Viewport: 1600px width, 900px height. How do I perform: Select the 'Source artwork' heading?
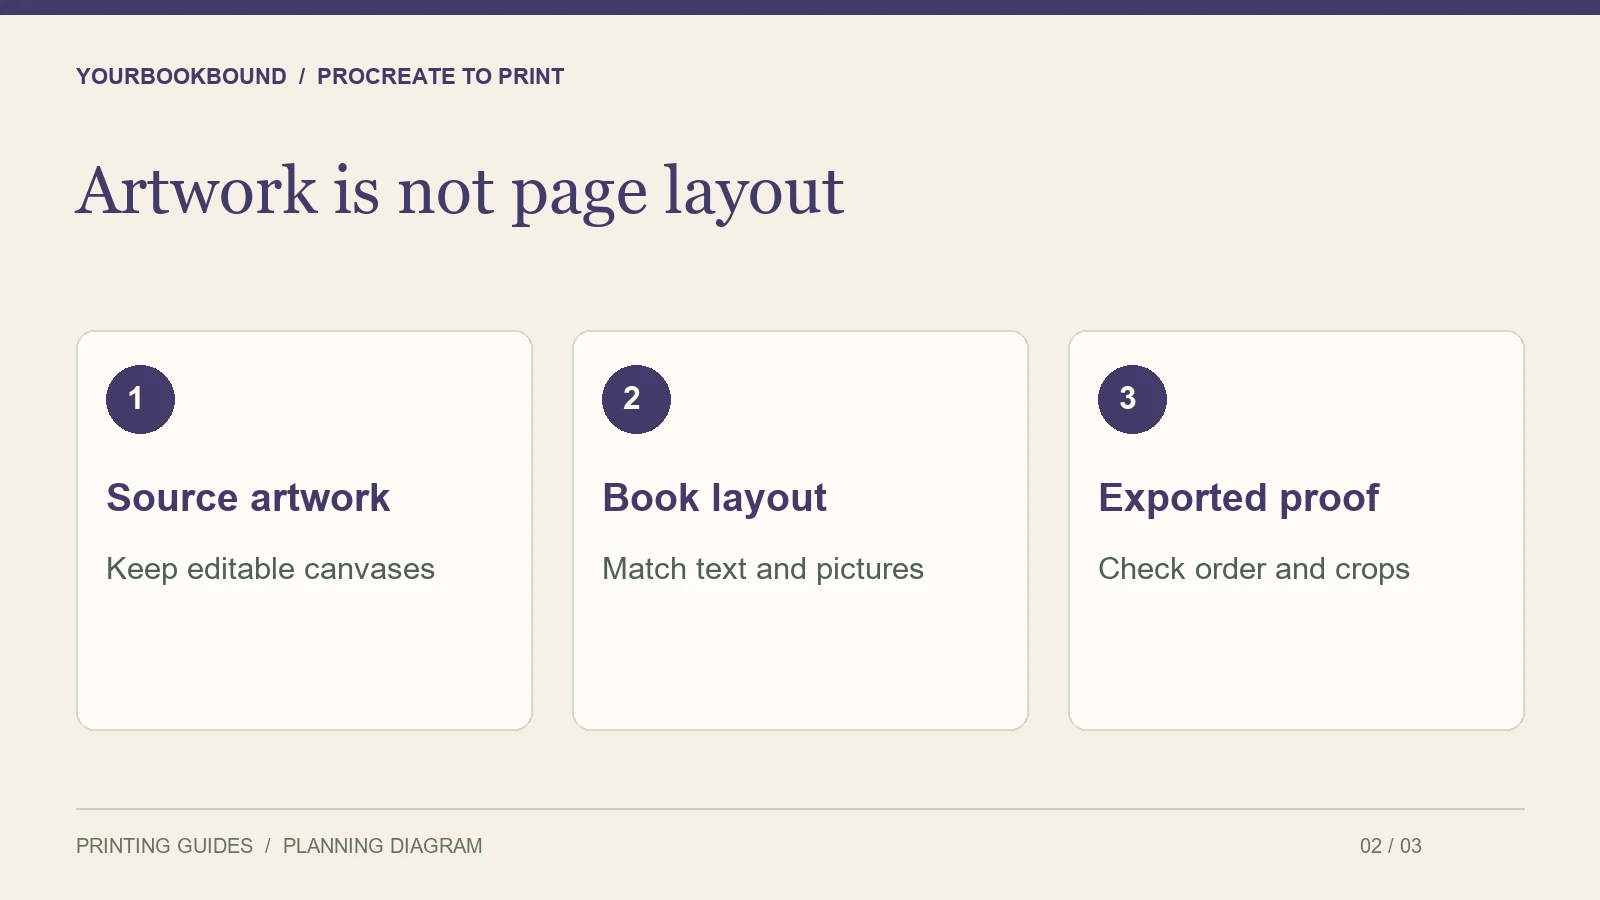pos(248,498)
